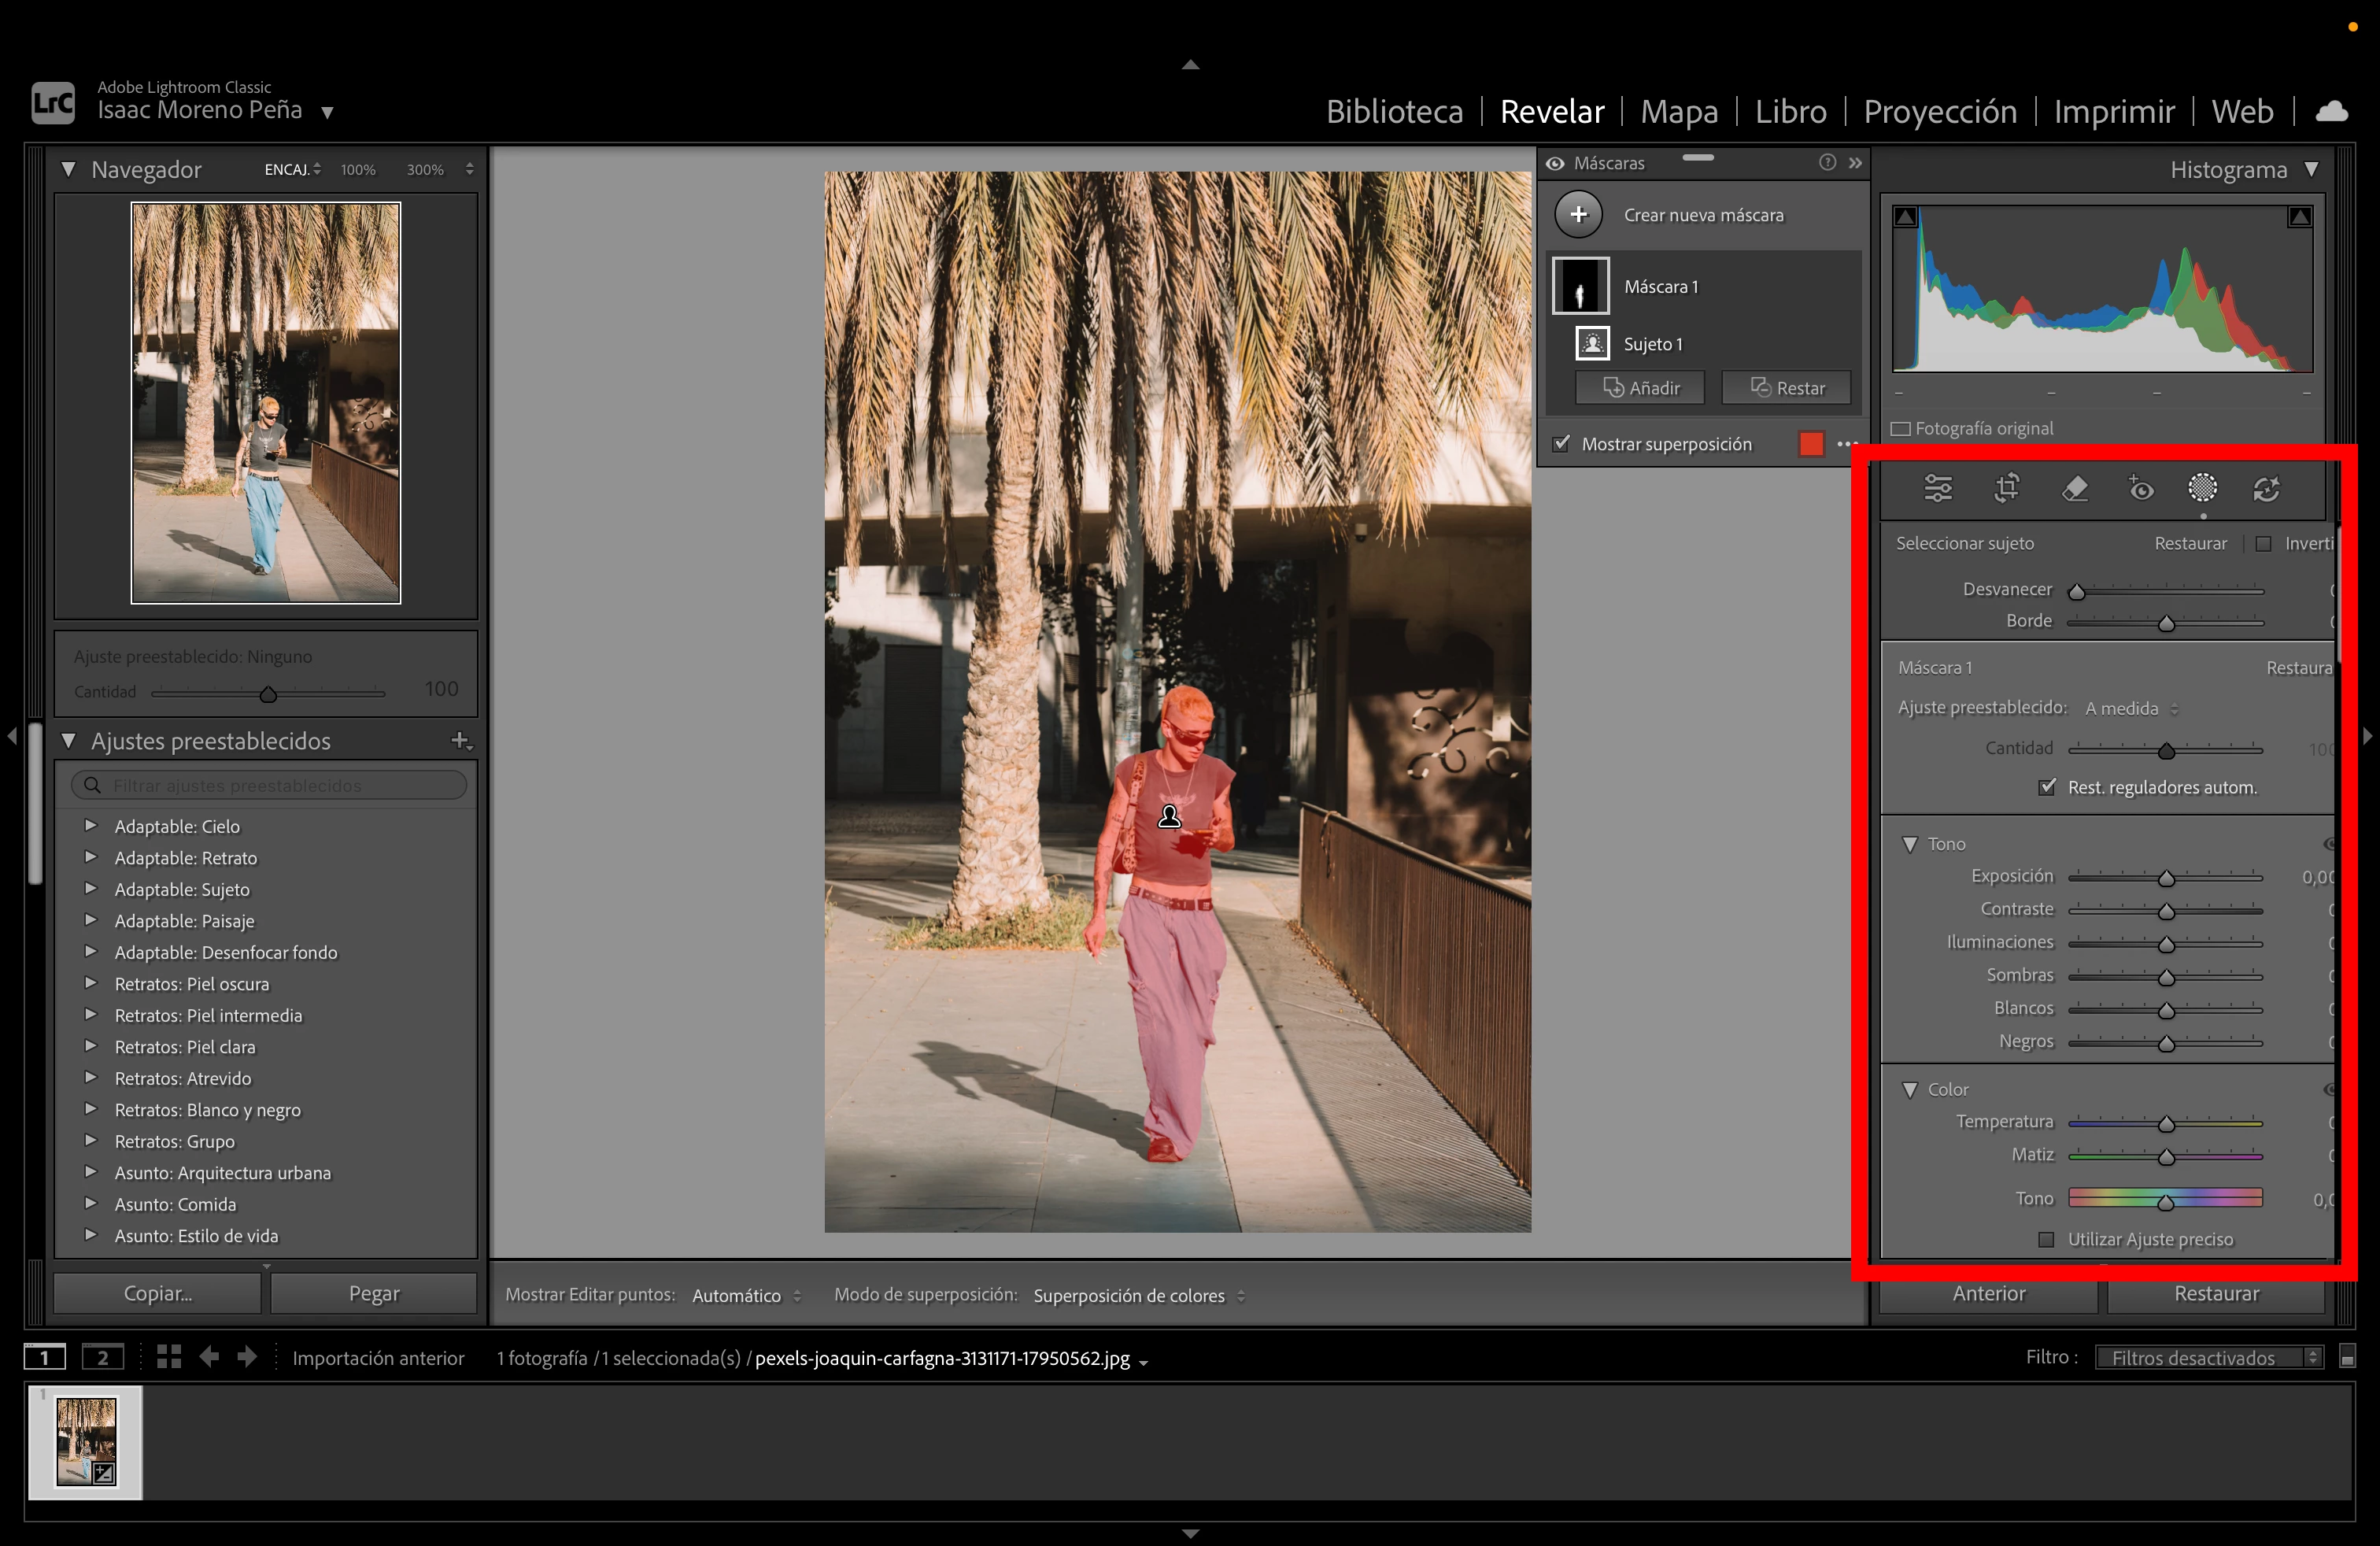
Task: Click the red overlay color swatch
Action: [1811, 444]
